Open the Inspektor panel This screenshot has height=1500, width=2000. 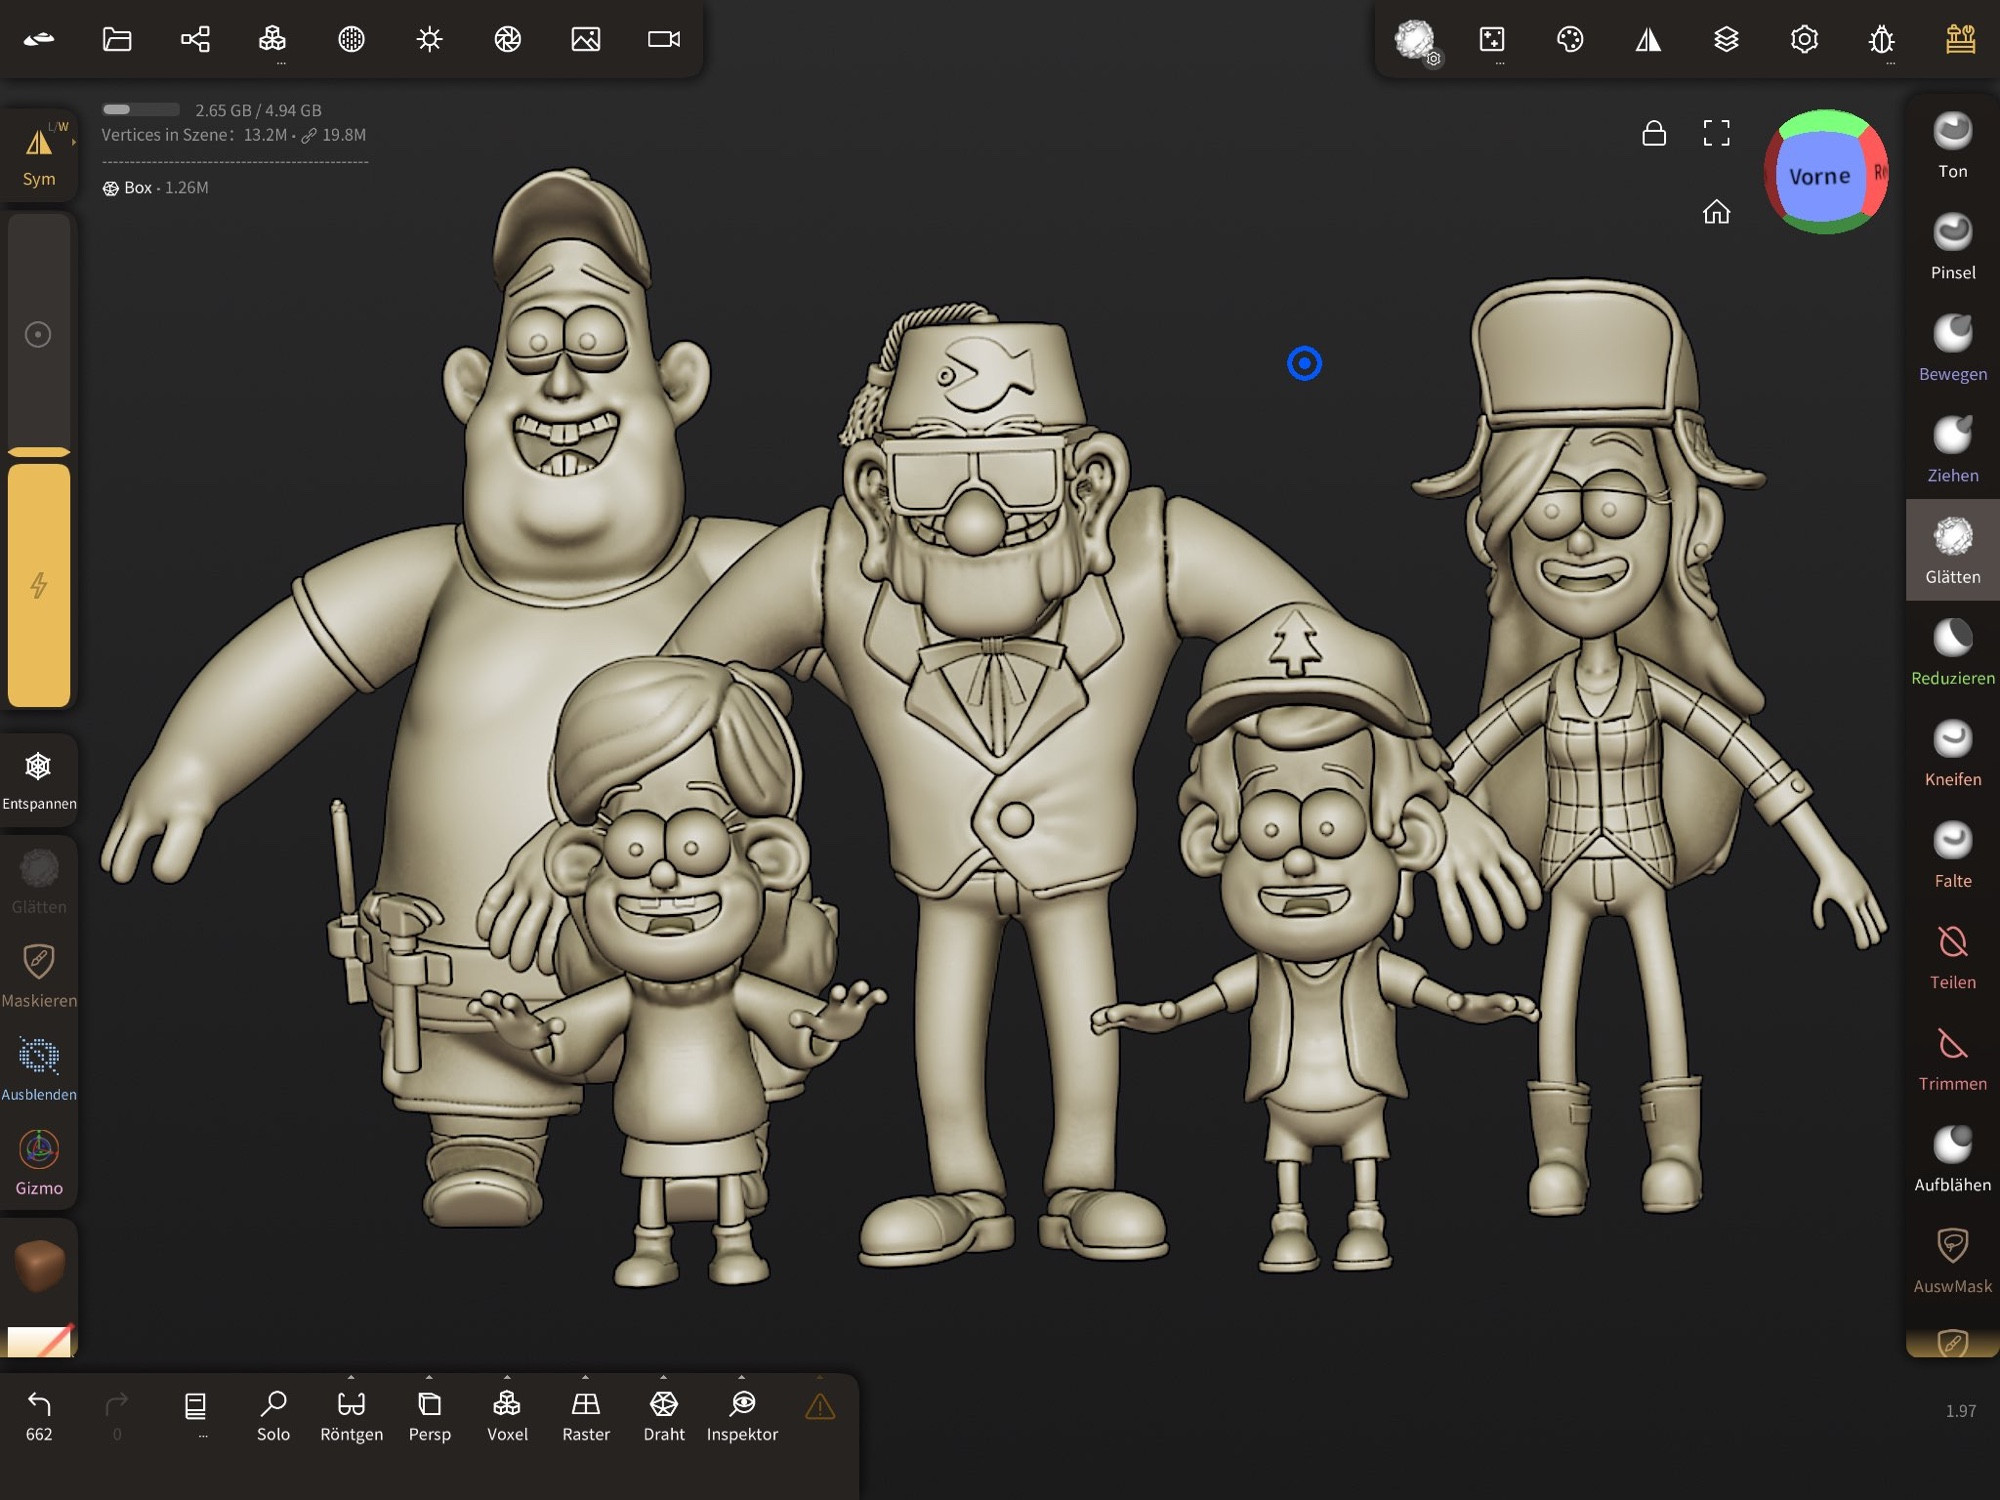742,1416
